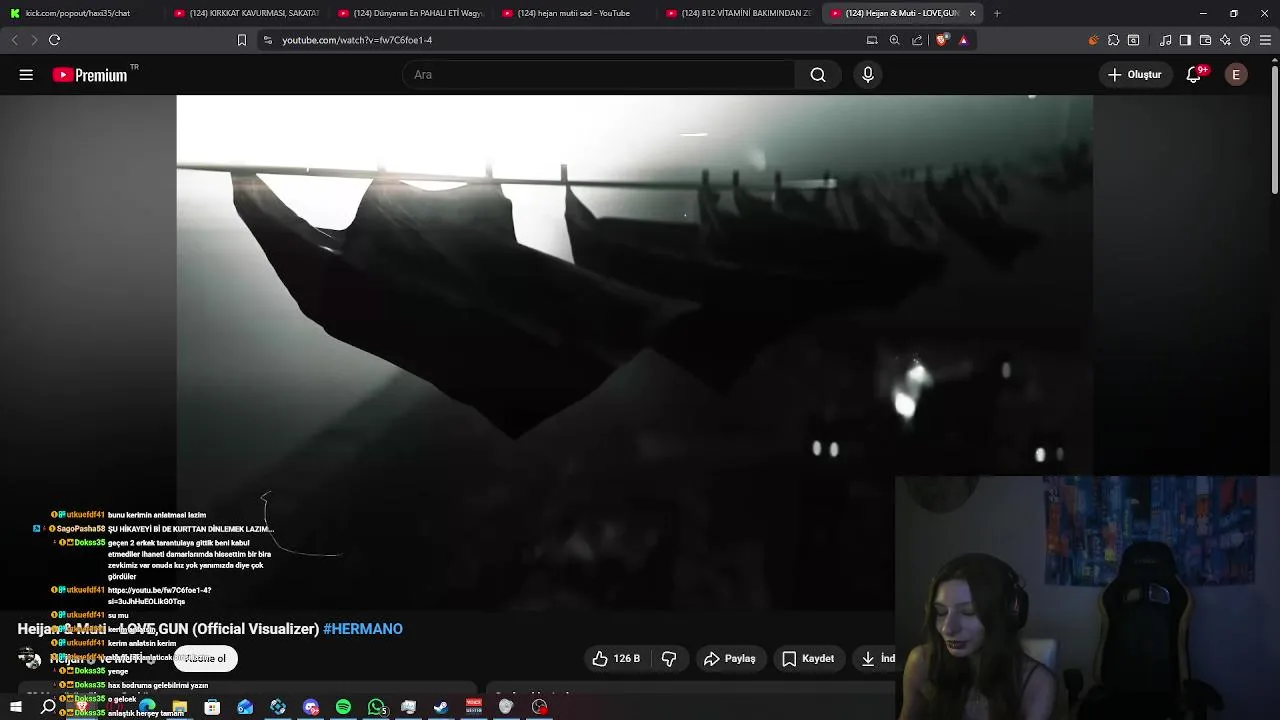Open Leo AI sparkle icon

point(1225,40)
